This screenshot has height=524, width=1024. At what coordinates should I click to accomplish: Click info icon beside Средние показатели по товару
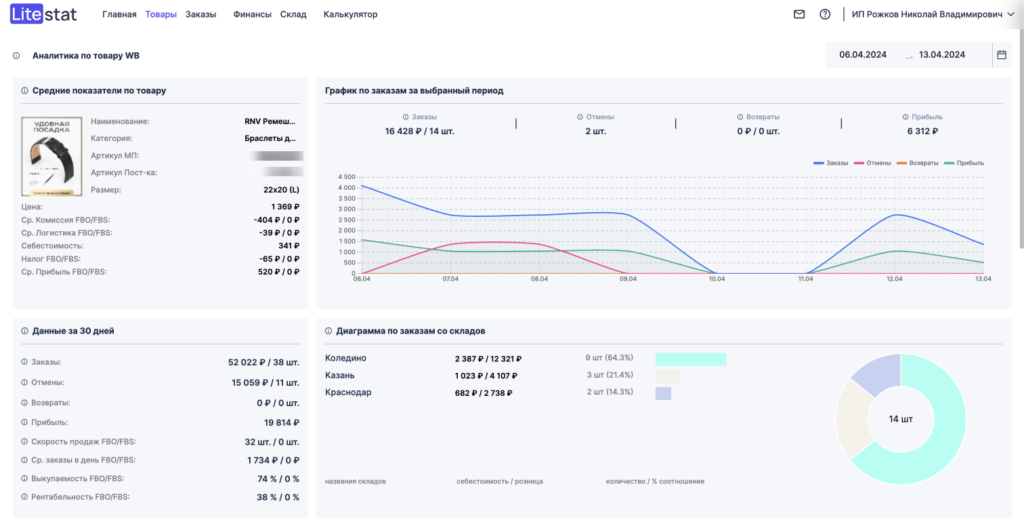(x=24, y=91)
